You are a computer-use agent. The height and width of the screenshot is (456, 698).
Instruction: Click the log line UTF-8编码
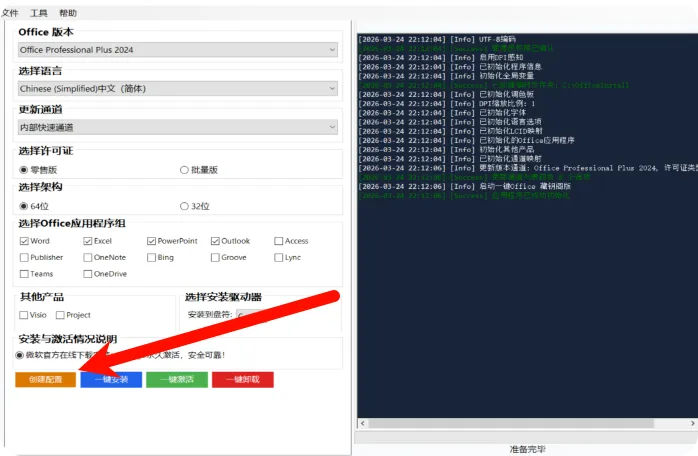[437, 39]
